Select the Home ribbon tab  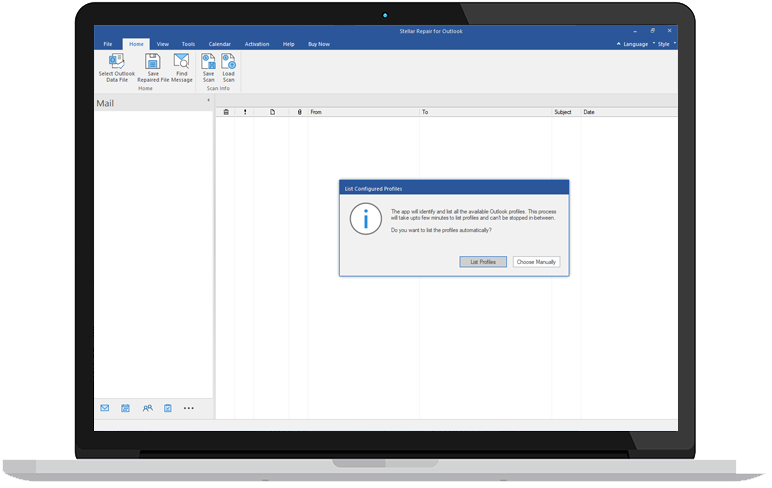pos(136,44)
